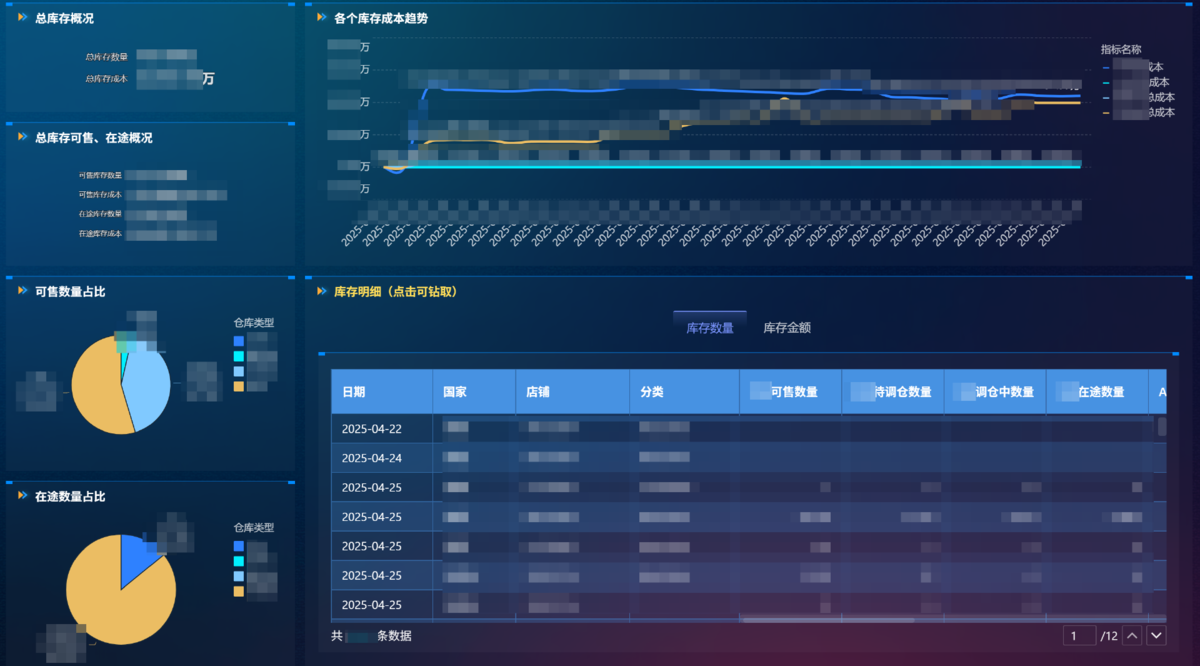Click the page number input box
The image size is (1200, 666).
pos(1079,635)
